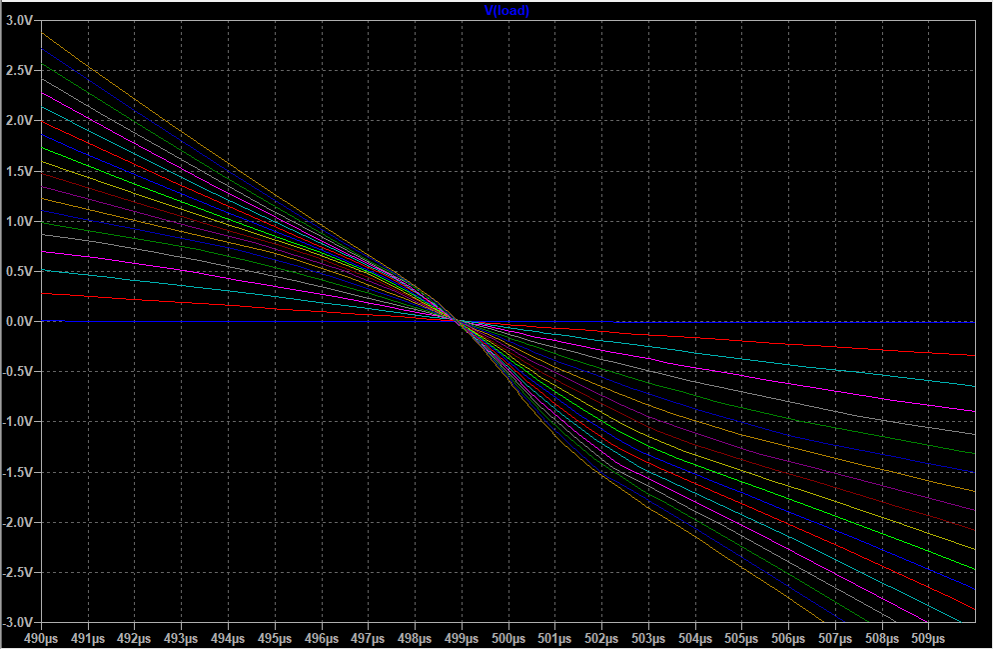This screenshot has height=650, width=994.
Task: Click the 505µs time axis label
Action: click(742, 639)
